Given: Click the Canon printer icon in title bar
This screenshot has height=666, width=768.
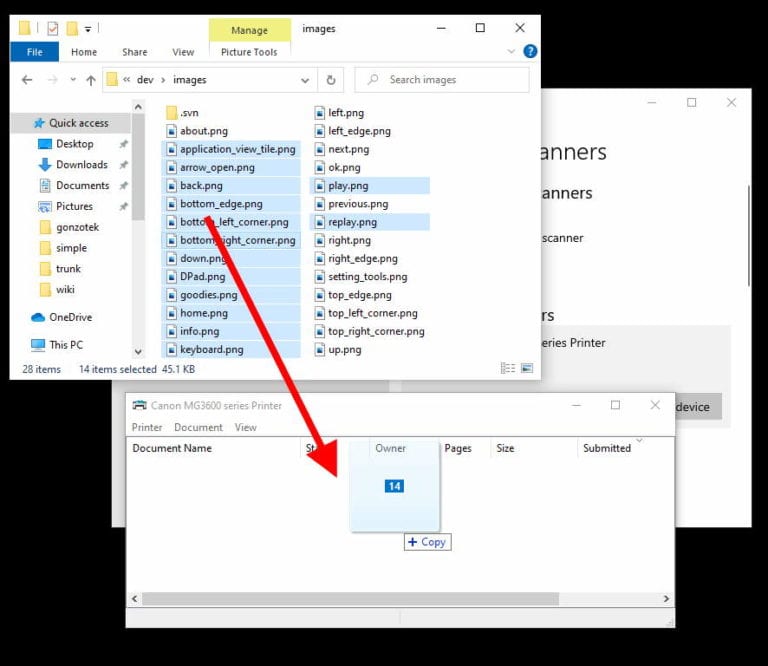Looking at the screenshot, I should (140, 405).
